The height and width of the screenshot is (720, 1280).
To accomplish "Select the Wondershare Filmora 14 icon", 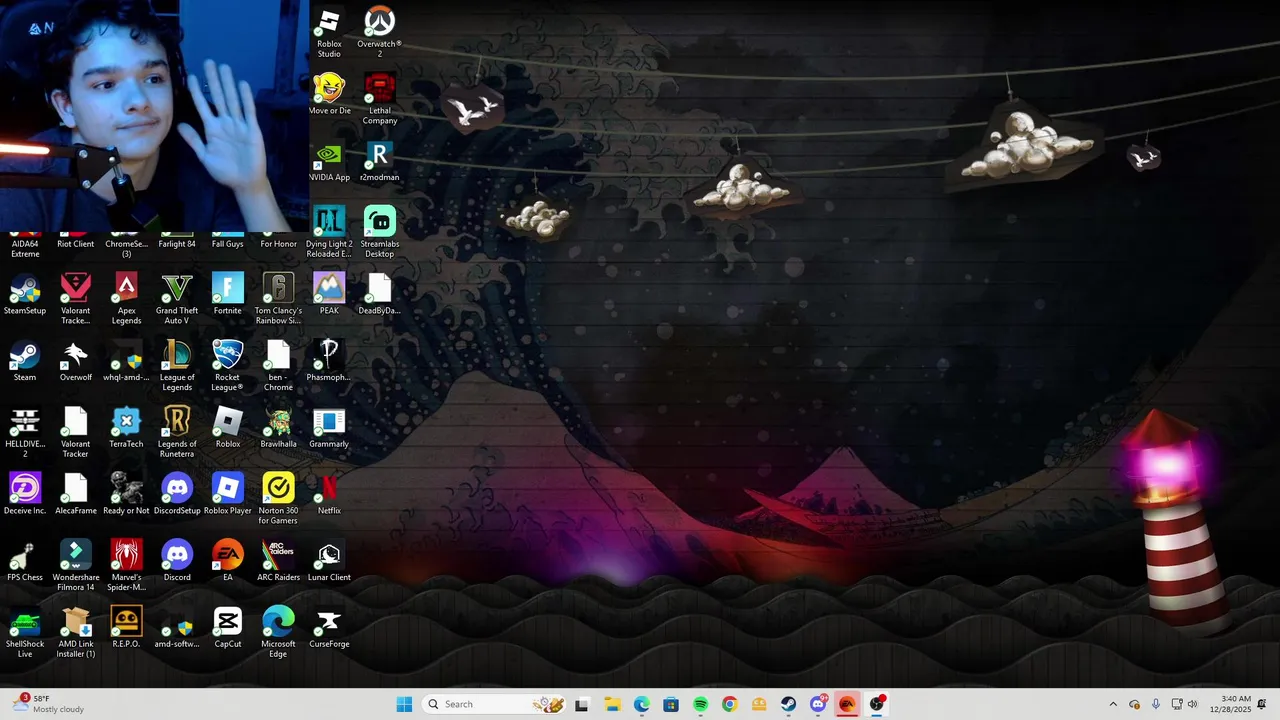I will tap(76, 566).
